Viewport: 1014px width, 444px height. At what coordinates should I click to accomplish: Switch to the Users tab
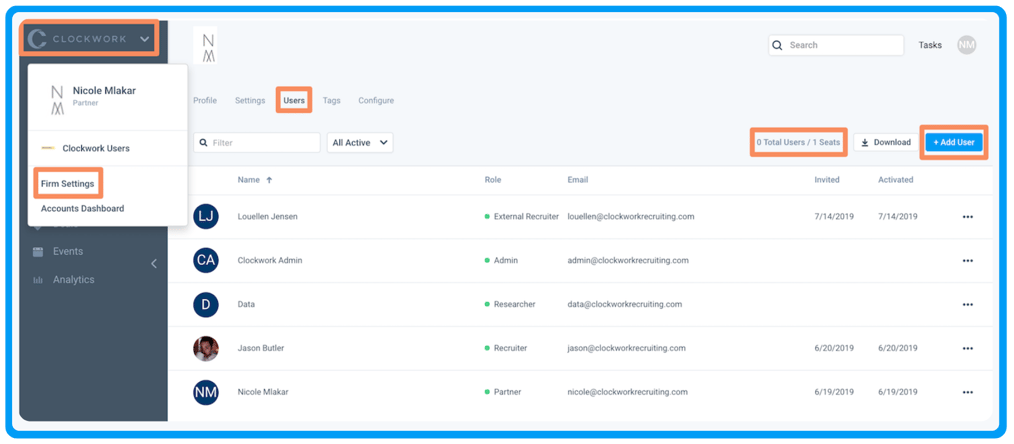(294, 101)
